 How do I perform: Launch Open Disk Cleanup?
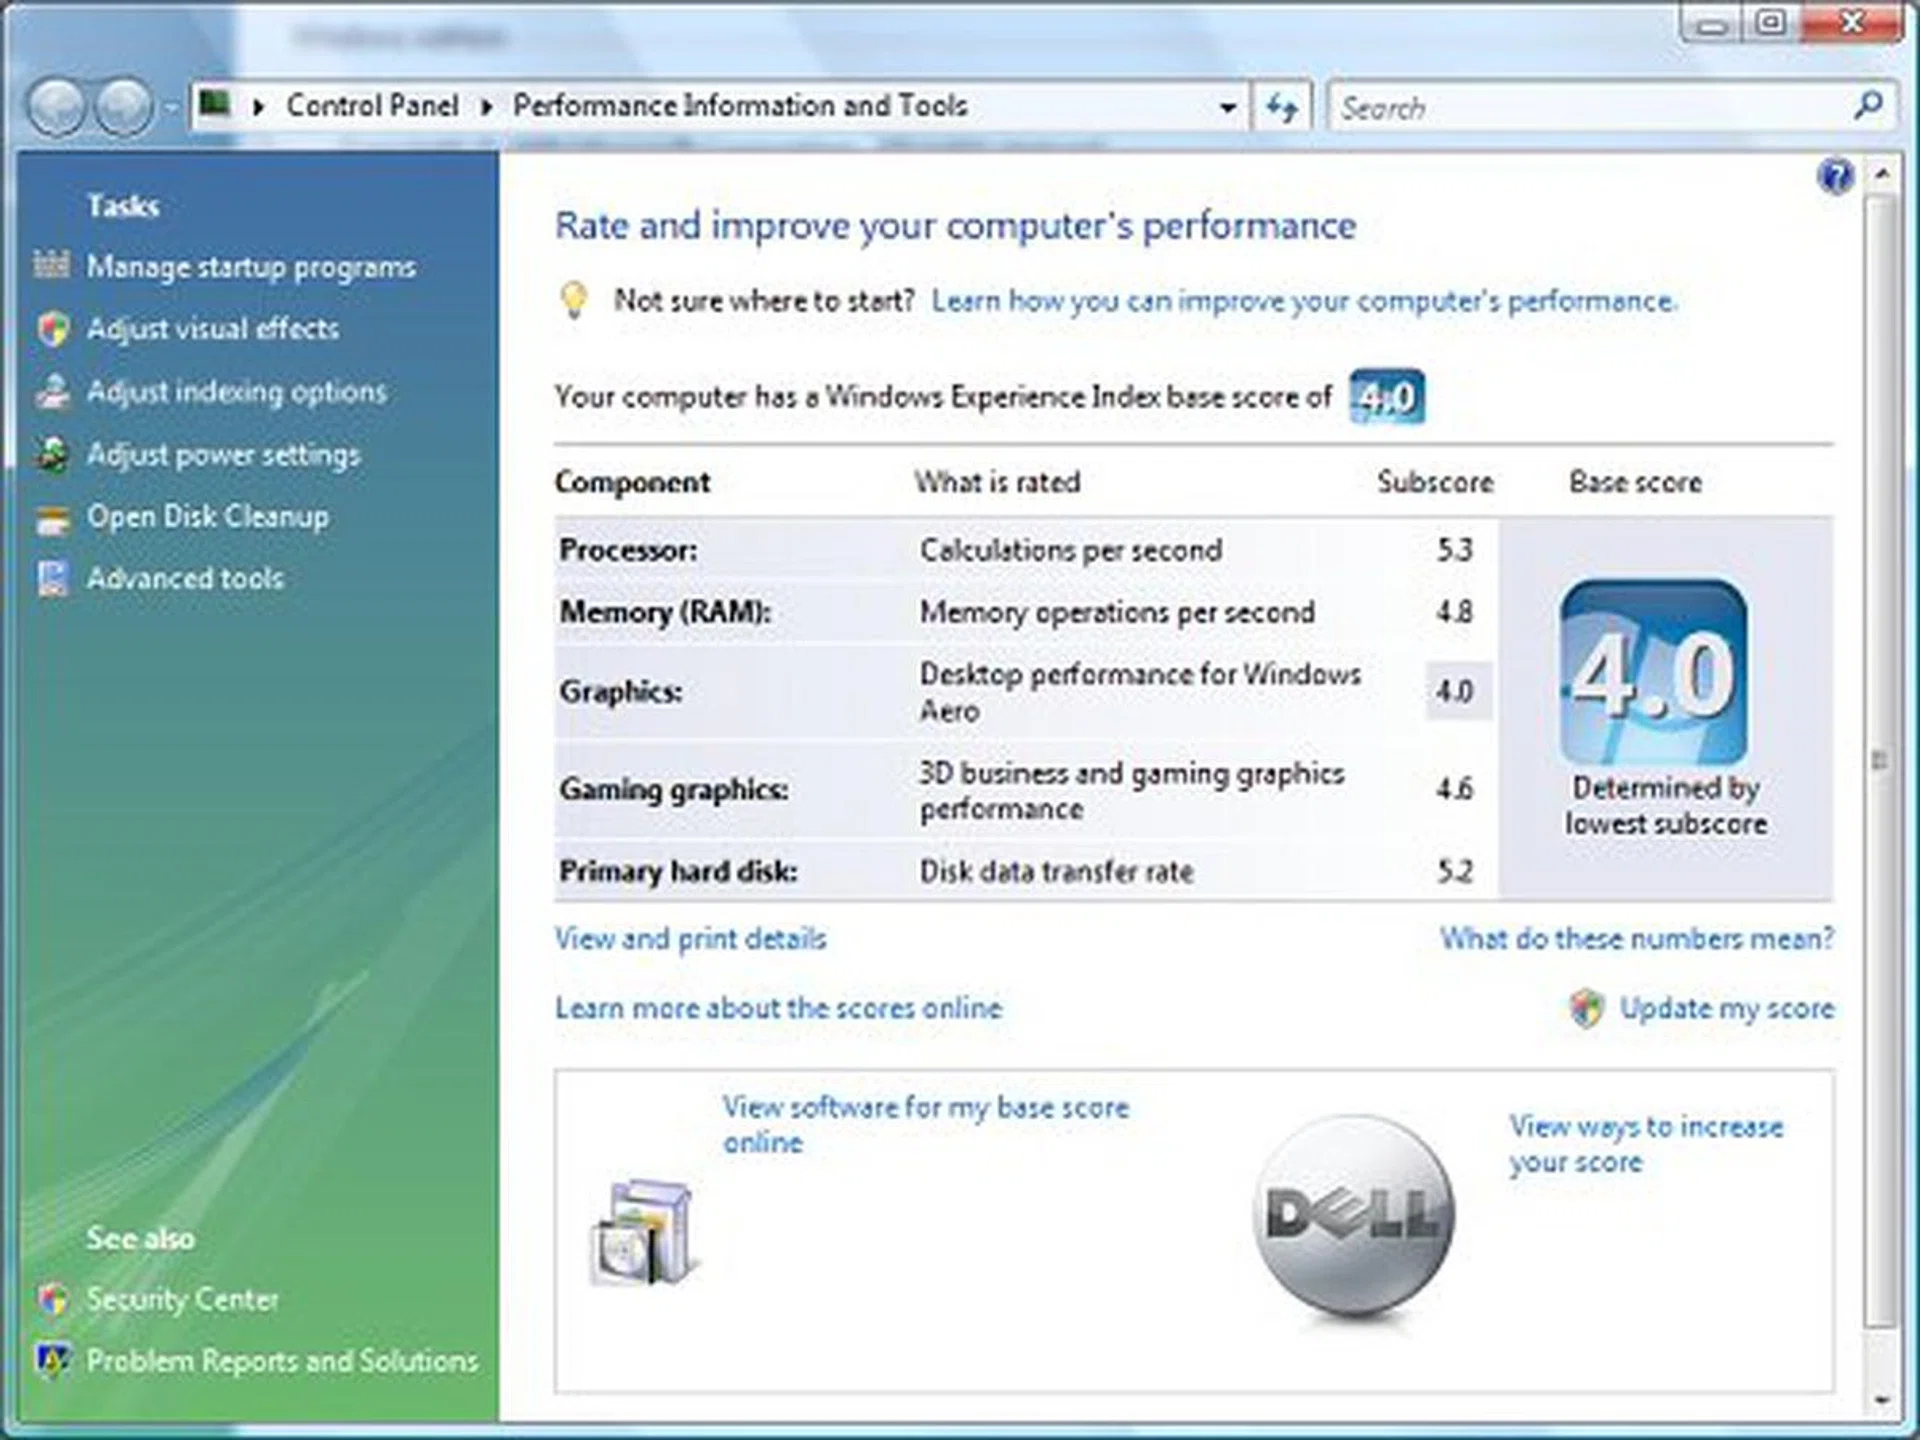pos(208,517)
